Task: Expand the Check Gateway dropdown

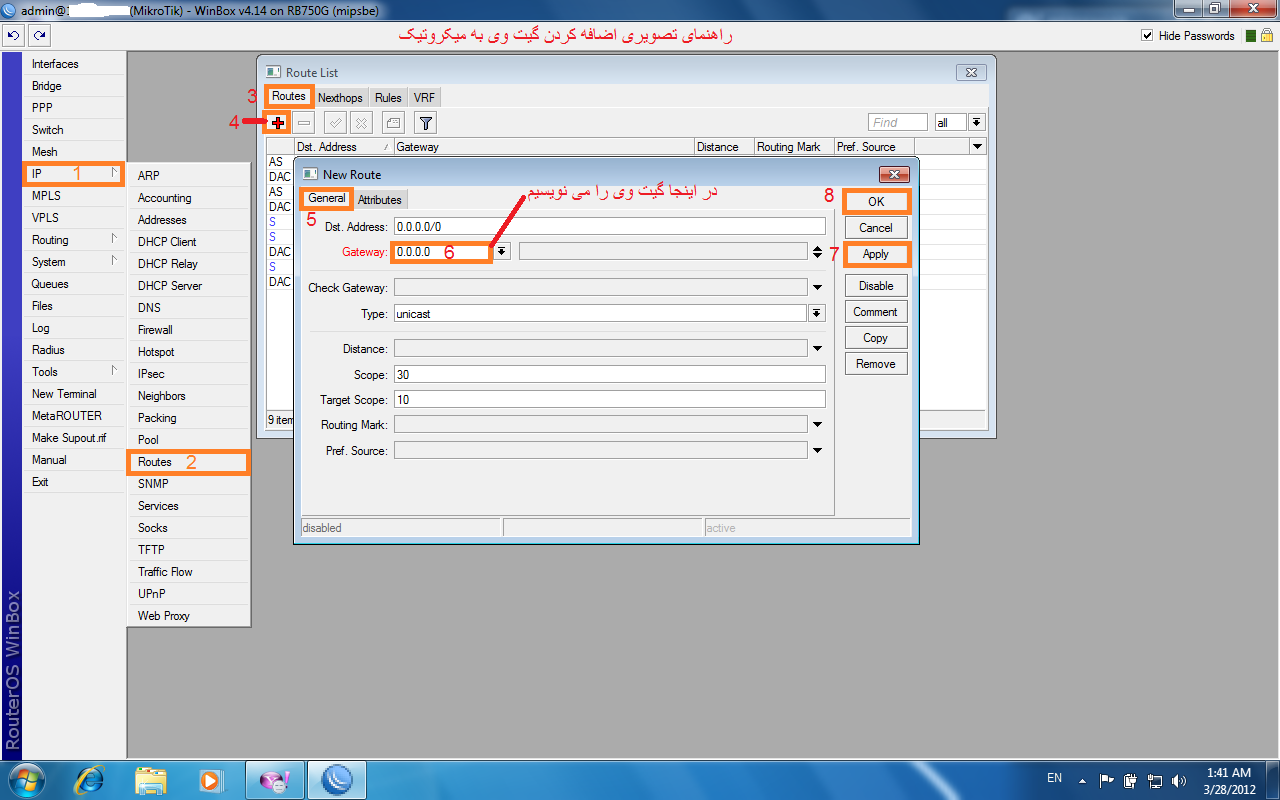Action: [817, 288]
